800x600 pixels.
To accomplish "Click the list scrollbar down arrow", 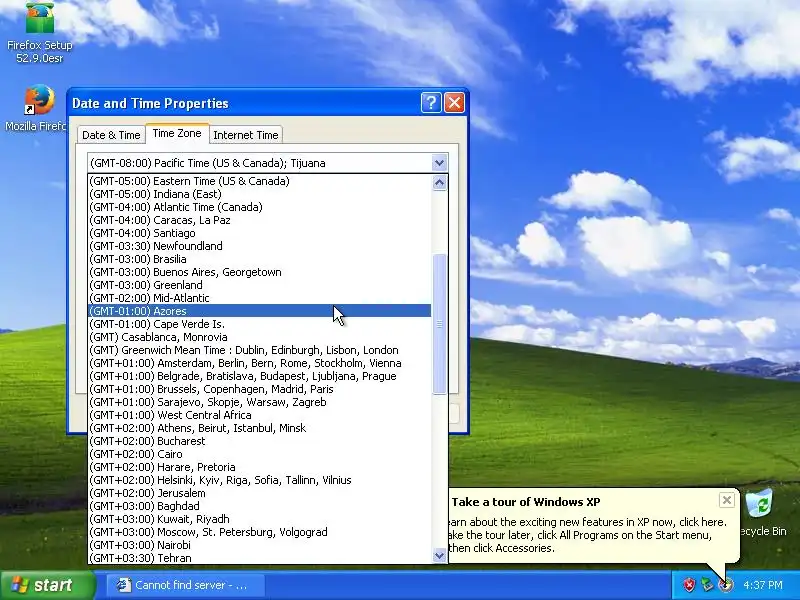I will tap(439, 555).
